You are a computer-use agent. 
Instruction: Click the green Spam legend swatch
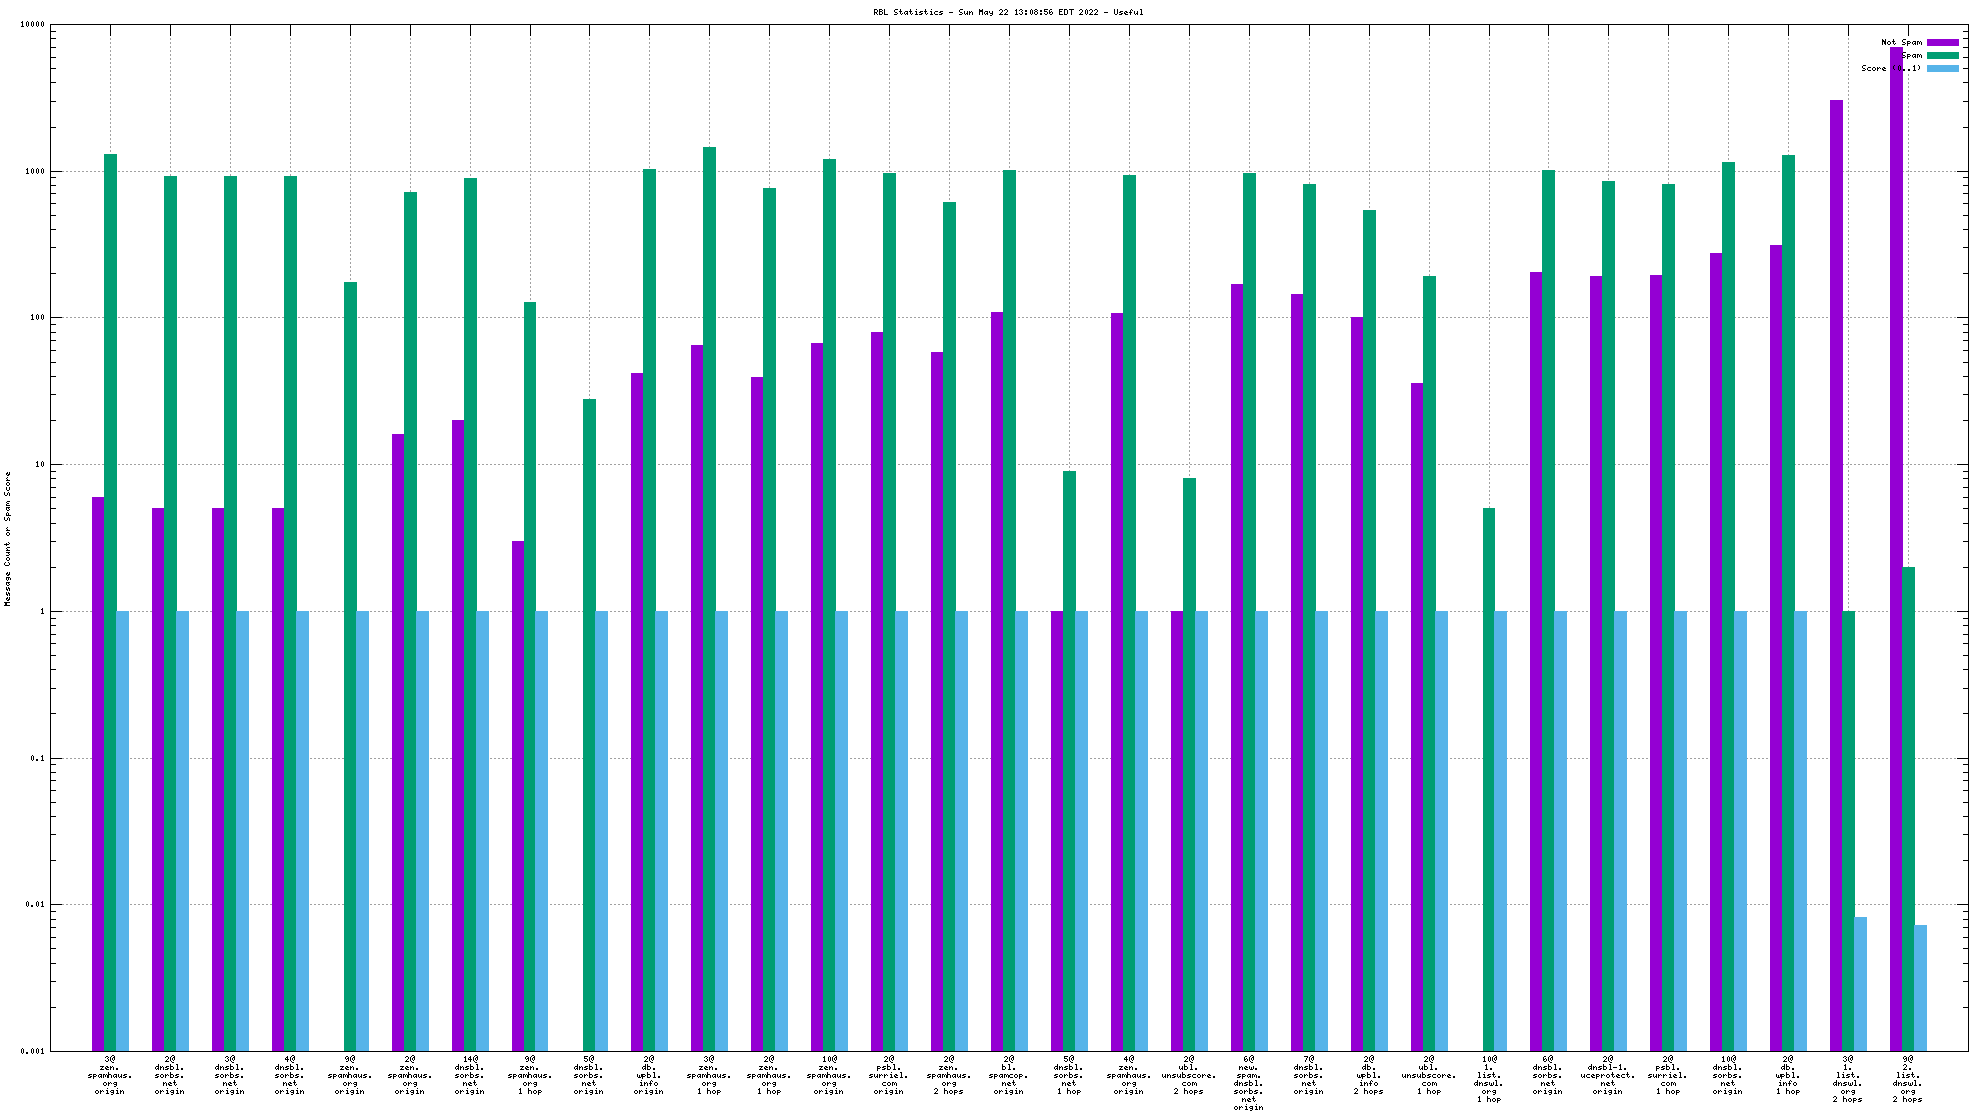[1942, 55]
